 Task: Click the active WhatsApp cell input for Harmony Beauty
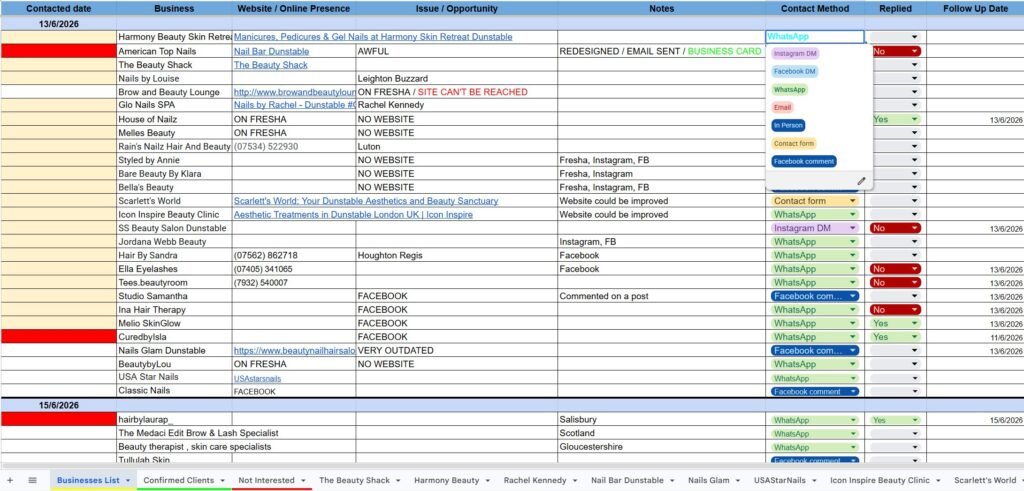coord(814,37)
